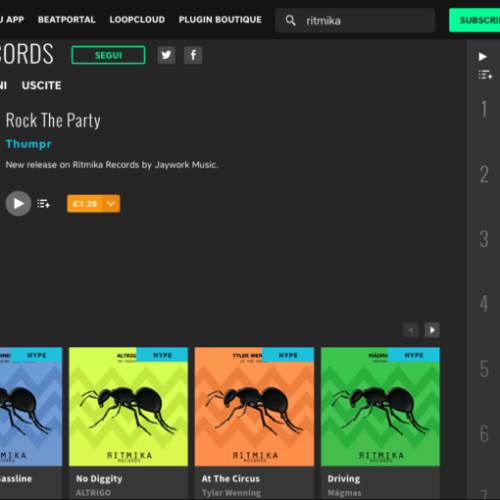This screenshot has width=500, height=500.
Task: Open the Thumpr artist link
Action: pyautogui.click(x=29, y=144)
